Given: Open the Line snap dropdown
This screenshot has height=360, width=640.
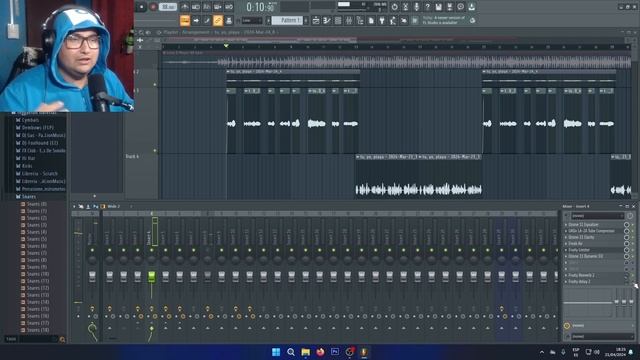Looking at the screenshot, I should (252, 20).
